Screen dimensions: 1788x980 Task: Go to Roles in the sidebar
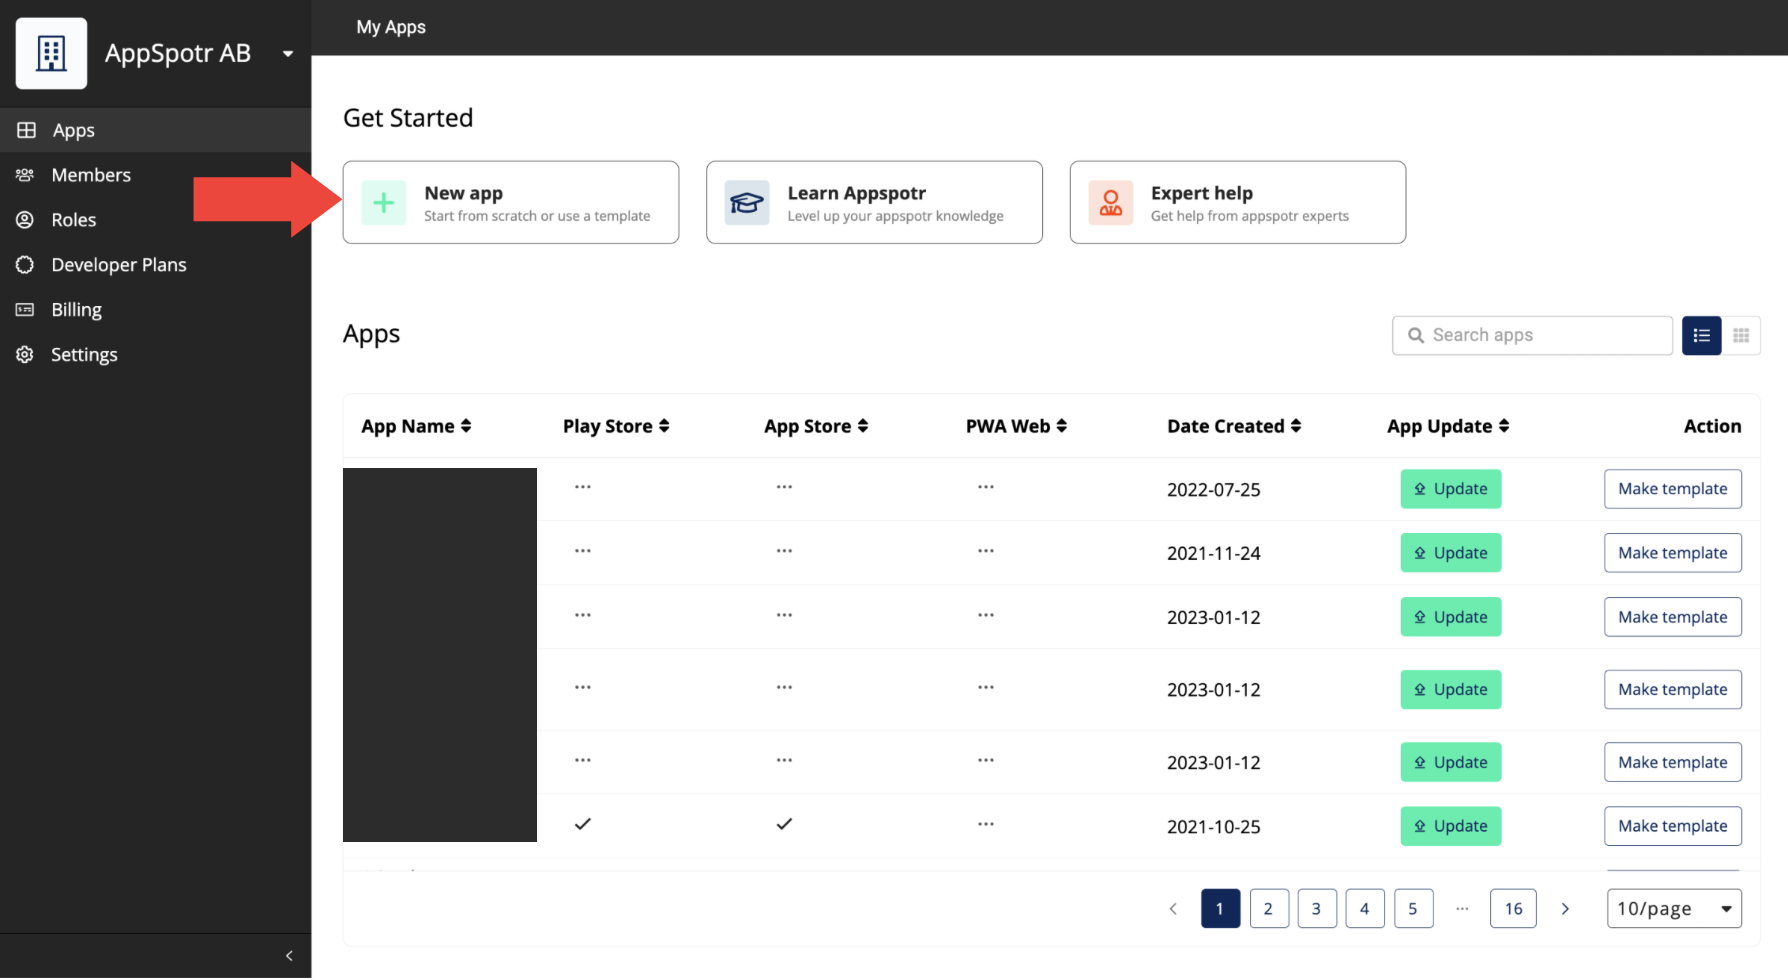point(155,220)
